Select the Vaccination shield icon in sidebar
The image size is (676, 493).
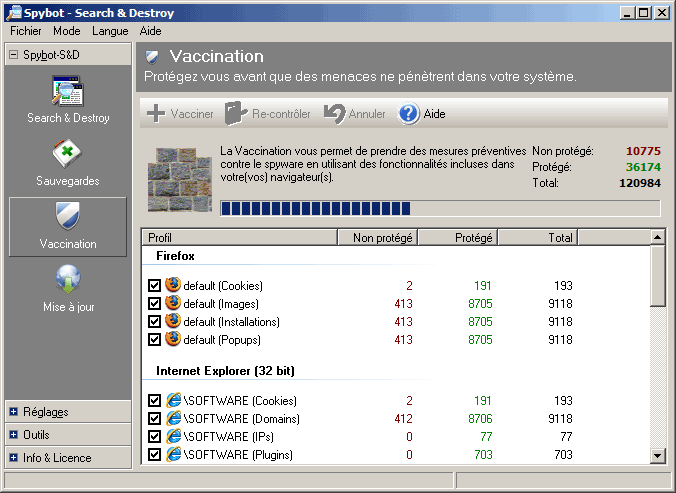coord(68,217)
